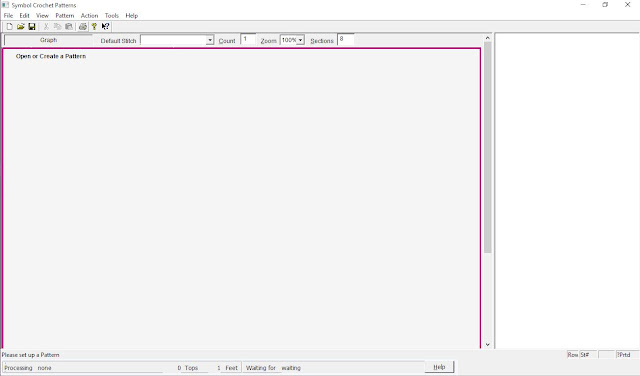Click the 'Row' status bar indicator

(573, 355)
